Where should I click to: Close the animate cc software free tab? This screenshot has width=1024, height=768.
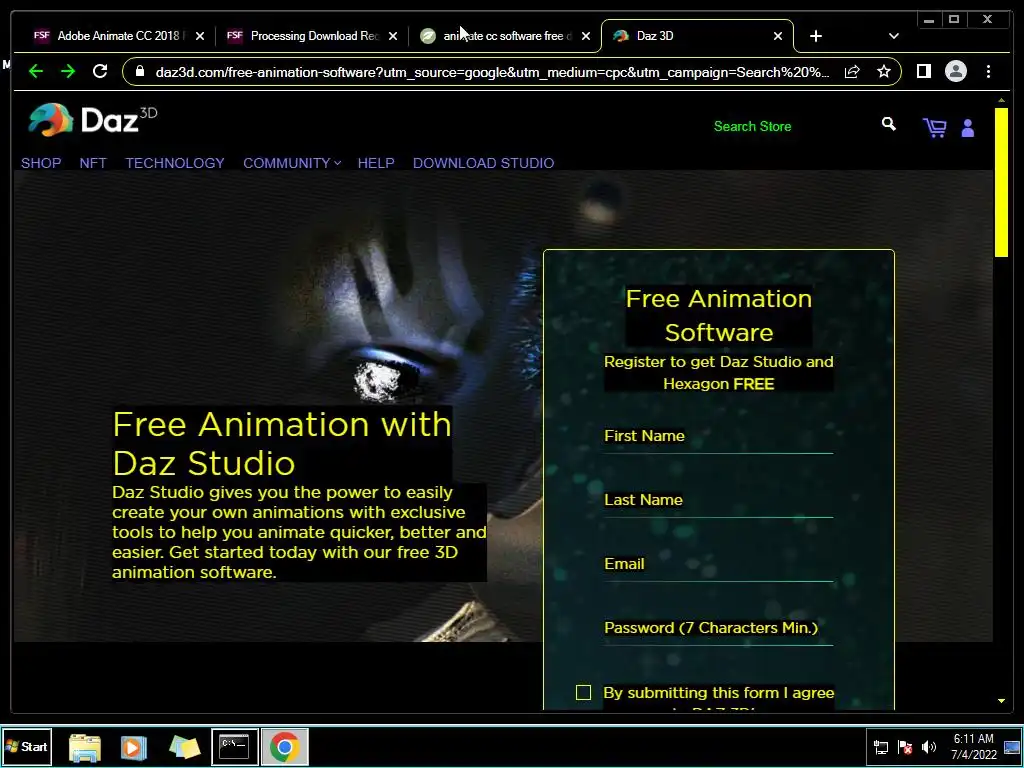pyautogui.click(x=586, y=36)
